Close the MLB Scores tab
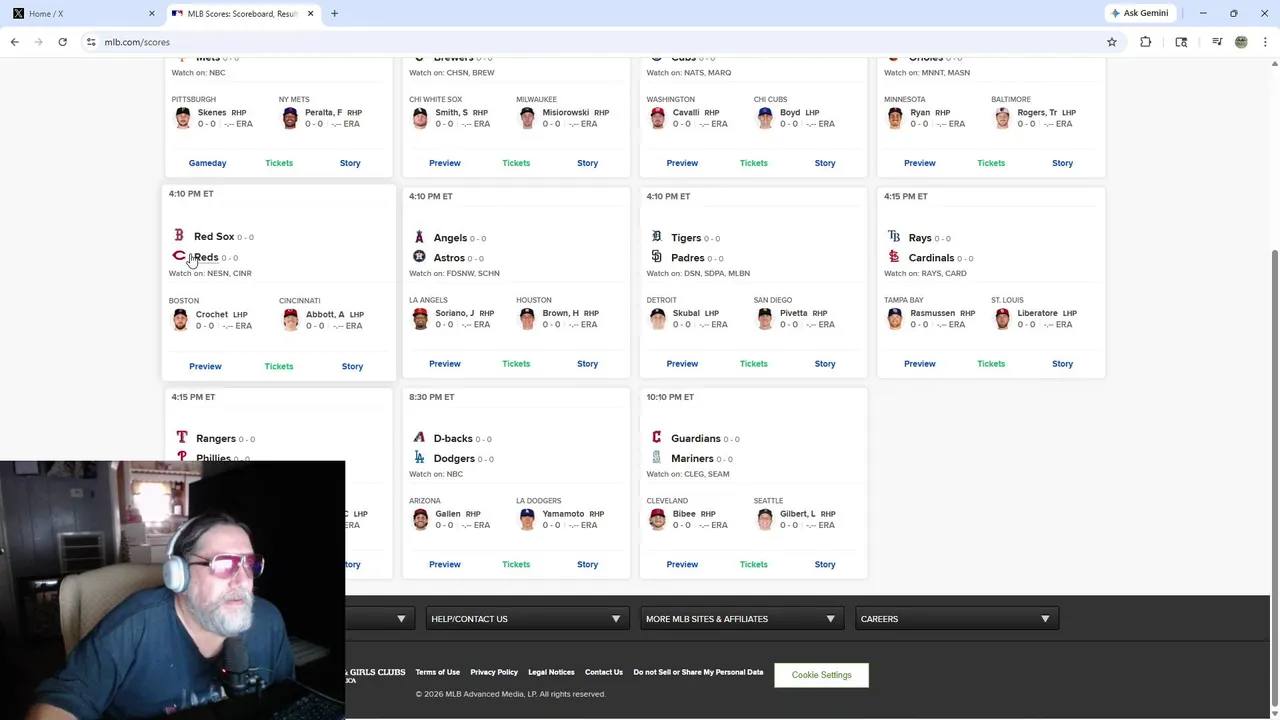The width and height of the screenshot is (1280, 720). [x=310, y=14]
